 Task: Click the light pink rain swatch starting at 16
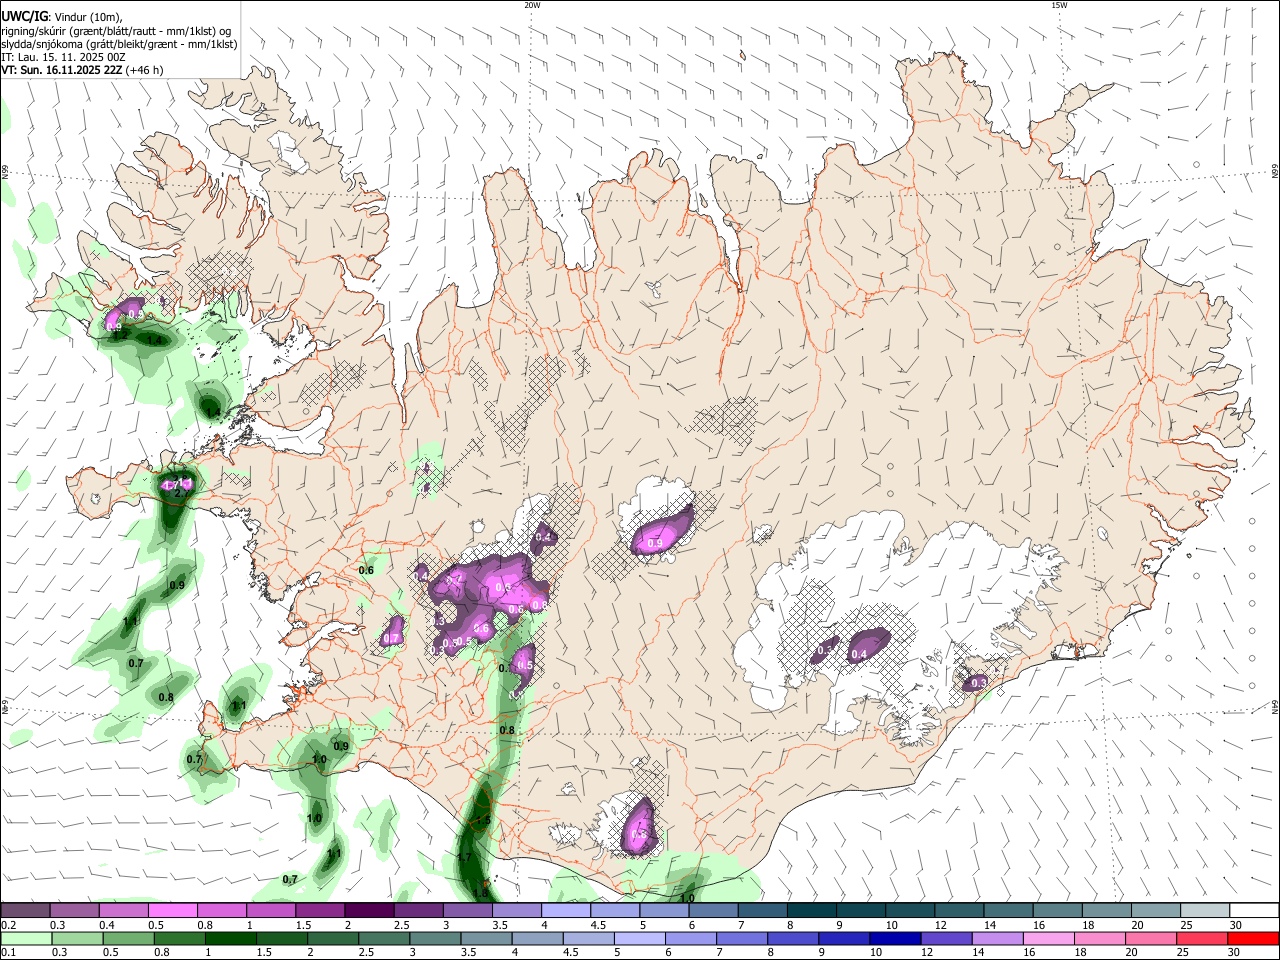[1050, 939]
